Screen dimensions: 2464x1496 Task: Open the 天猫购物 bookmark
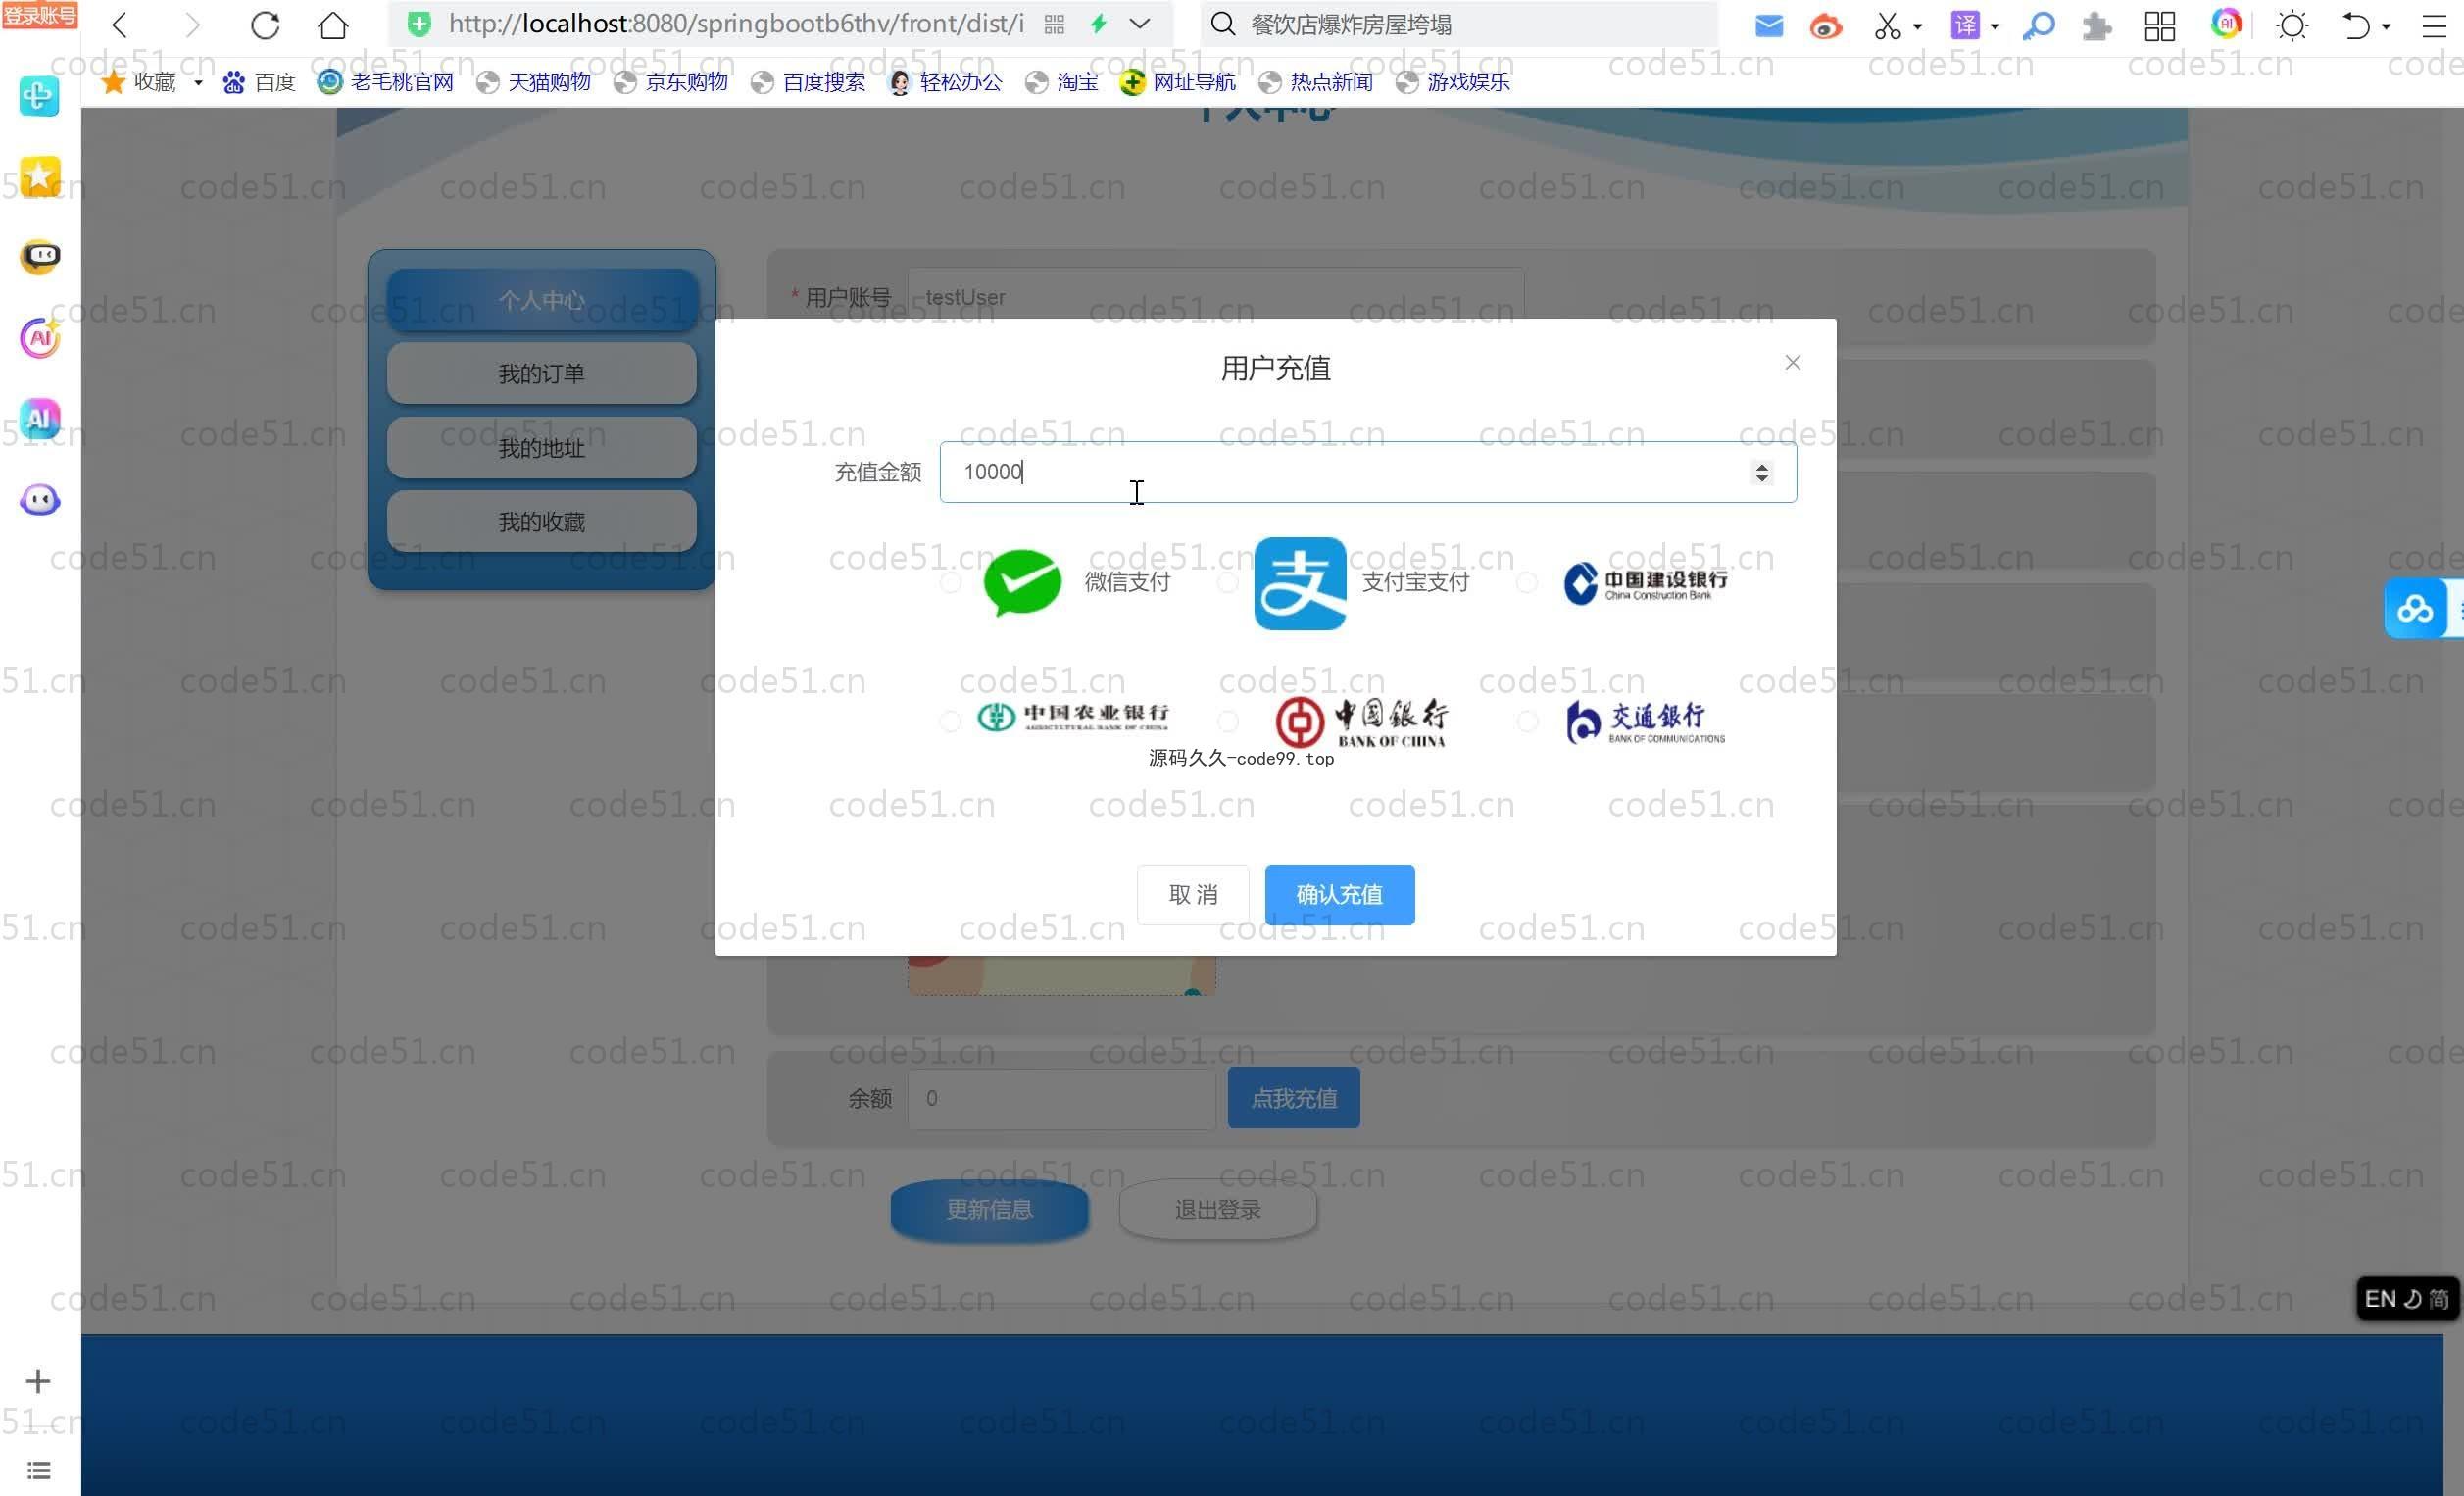click(x=534, y=82)
